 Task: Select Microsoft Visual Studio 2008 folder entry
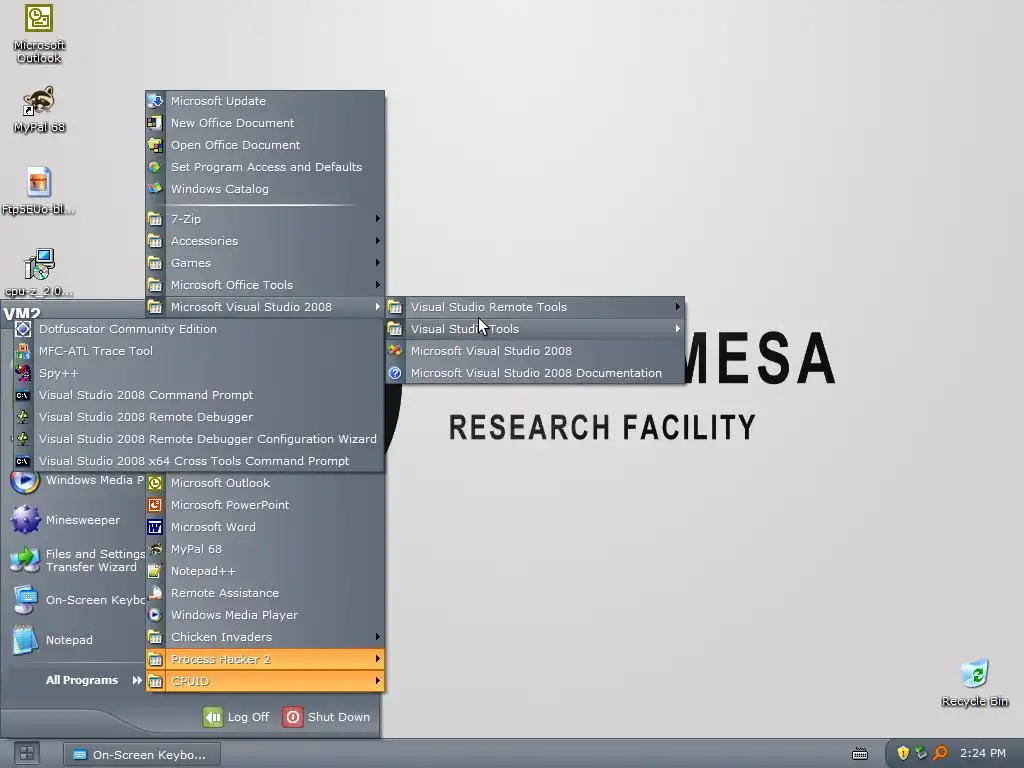pos(264,307)
